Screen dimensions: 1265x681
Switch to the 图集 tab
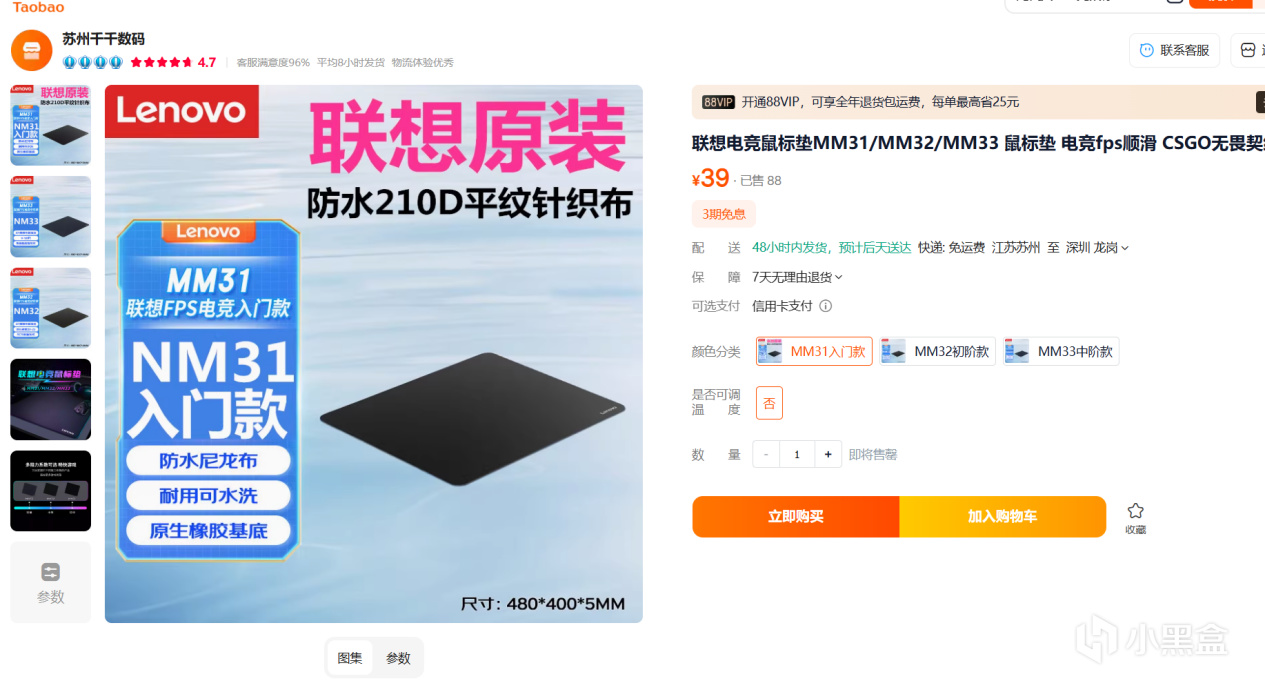350,658
